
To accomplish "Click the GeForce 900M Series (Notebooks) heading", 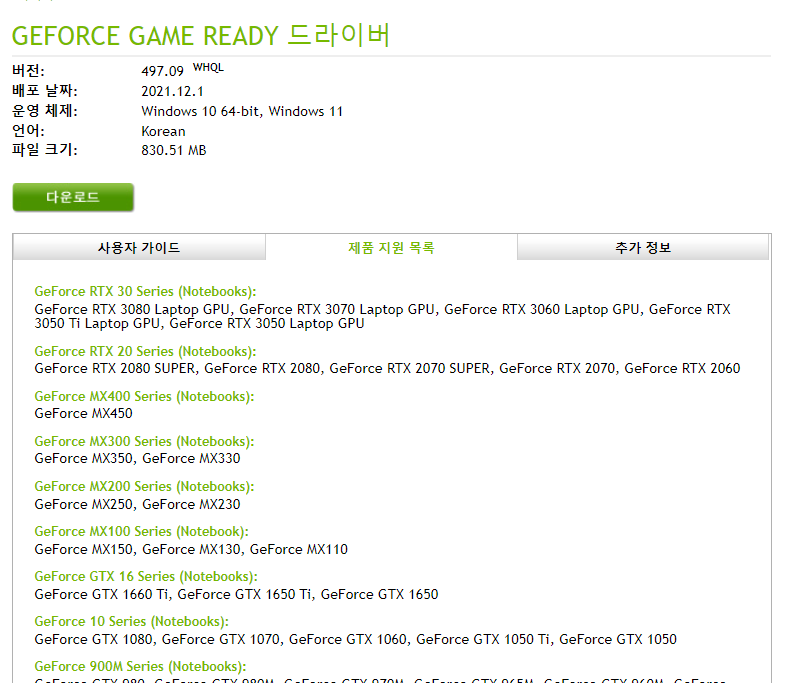I will coord(141,666).
